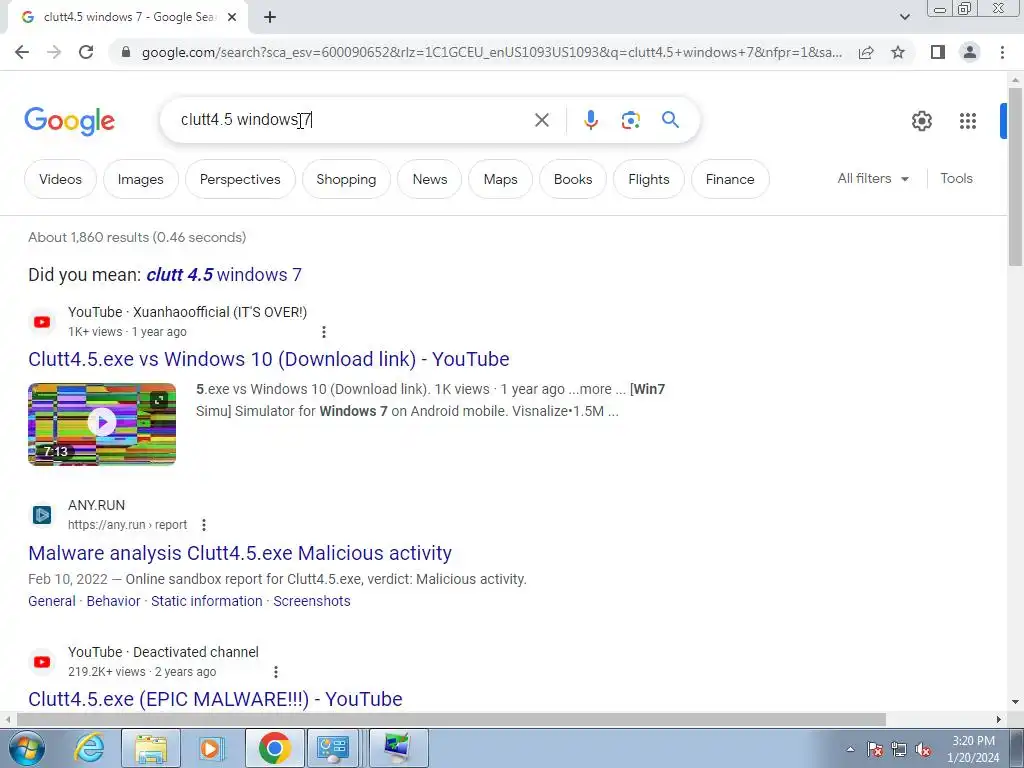Open the muted volume tray icon
The height and width of the screenshot is (768, 1024).
(923, 749)
